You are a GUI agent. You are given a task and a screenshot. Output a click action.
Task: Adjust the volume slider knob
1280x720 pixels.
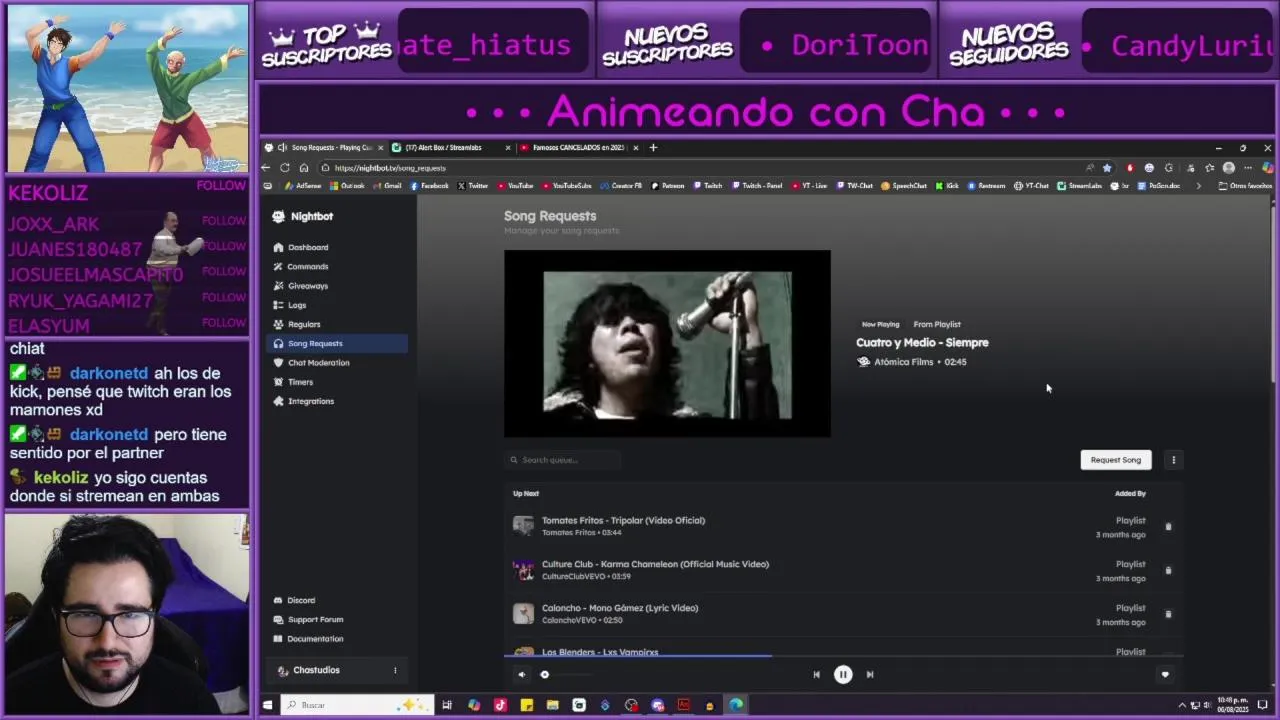point(545,674)
